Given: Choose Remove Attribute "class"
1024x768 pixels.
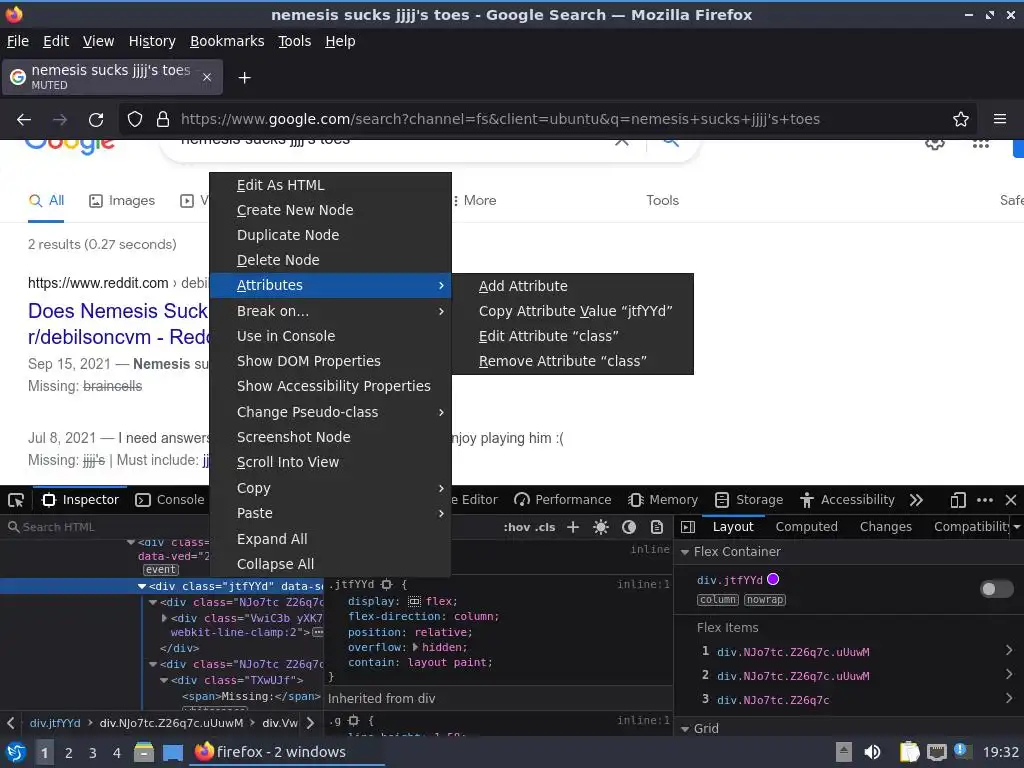Looking at the screenshot, I should pos(573,361).
